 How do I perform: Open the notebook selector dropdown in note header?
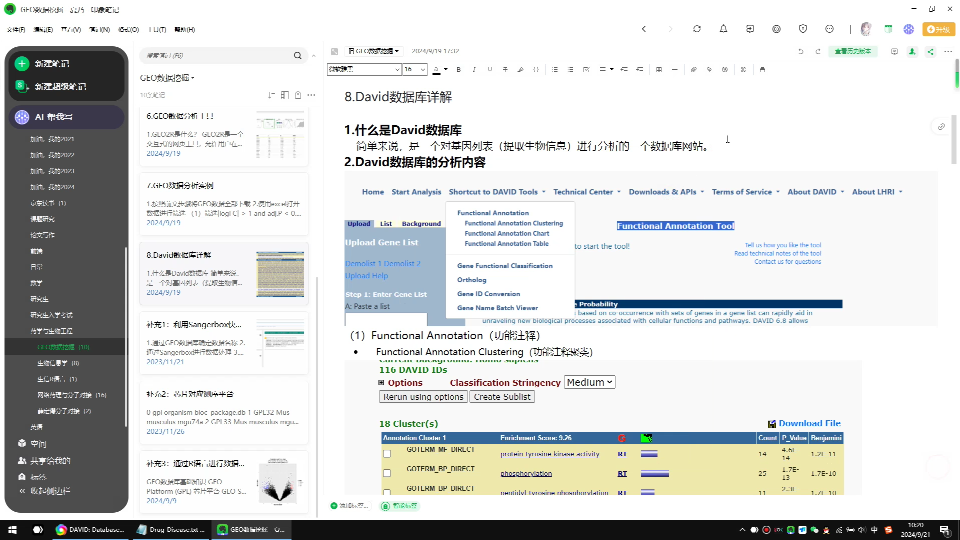coord(373,51)
